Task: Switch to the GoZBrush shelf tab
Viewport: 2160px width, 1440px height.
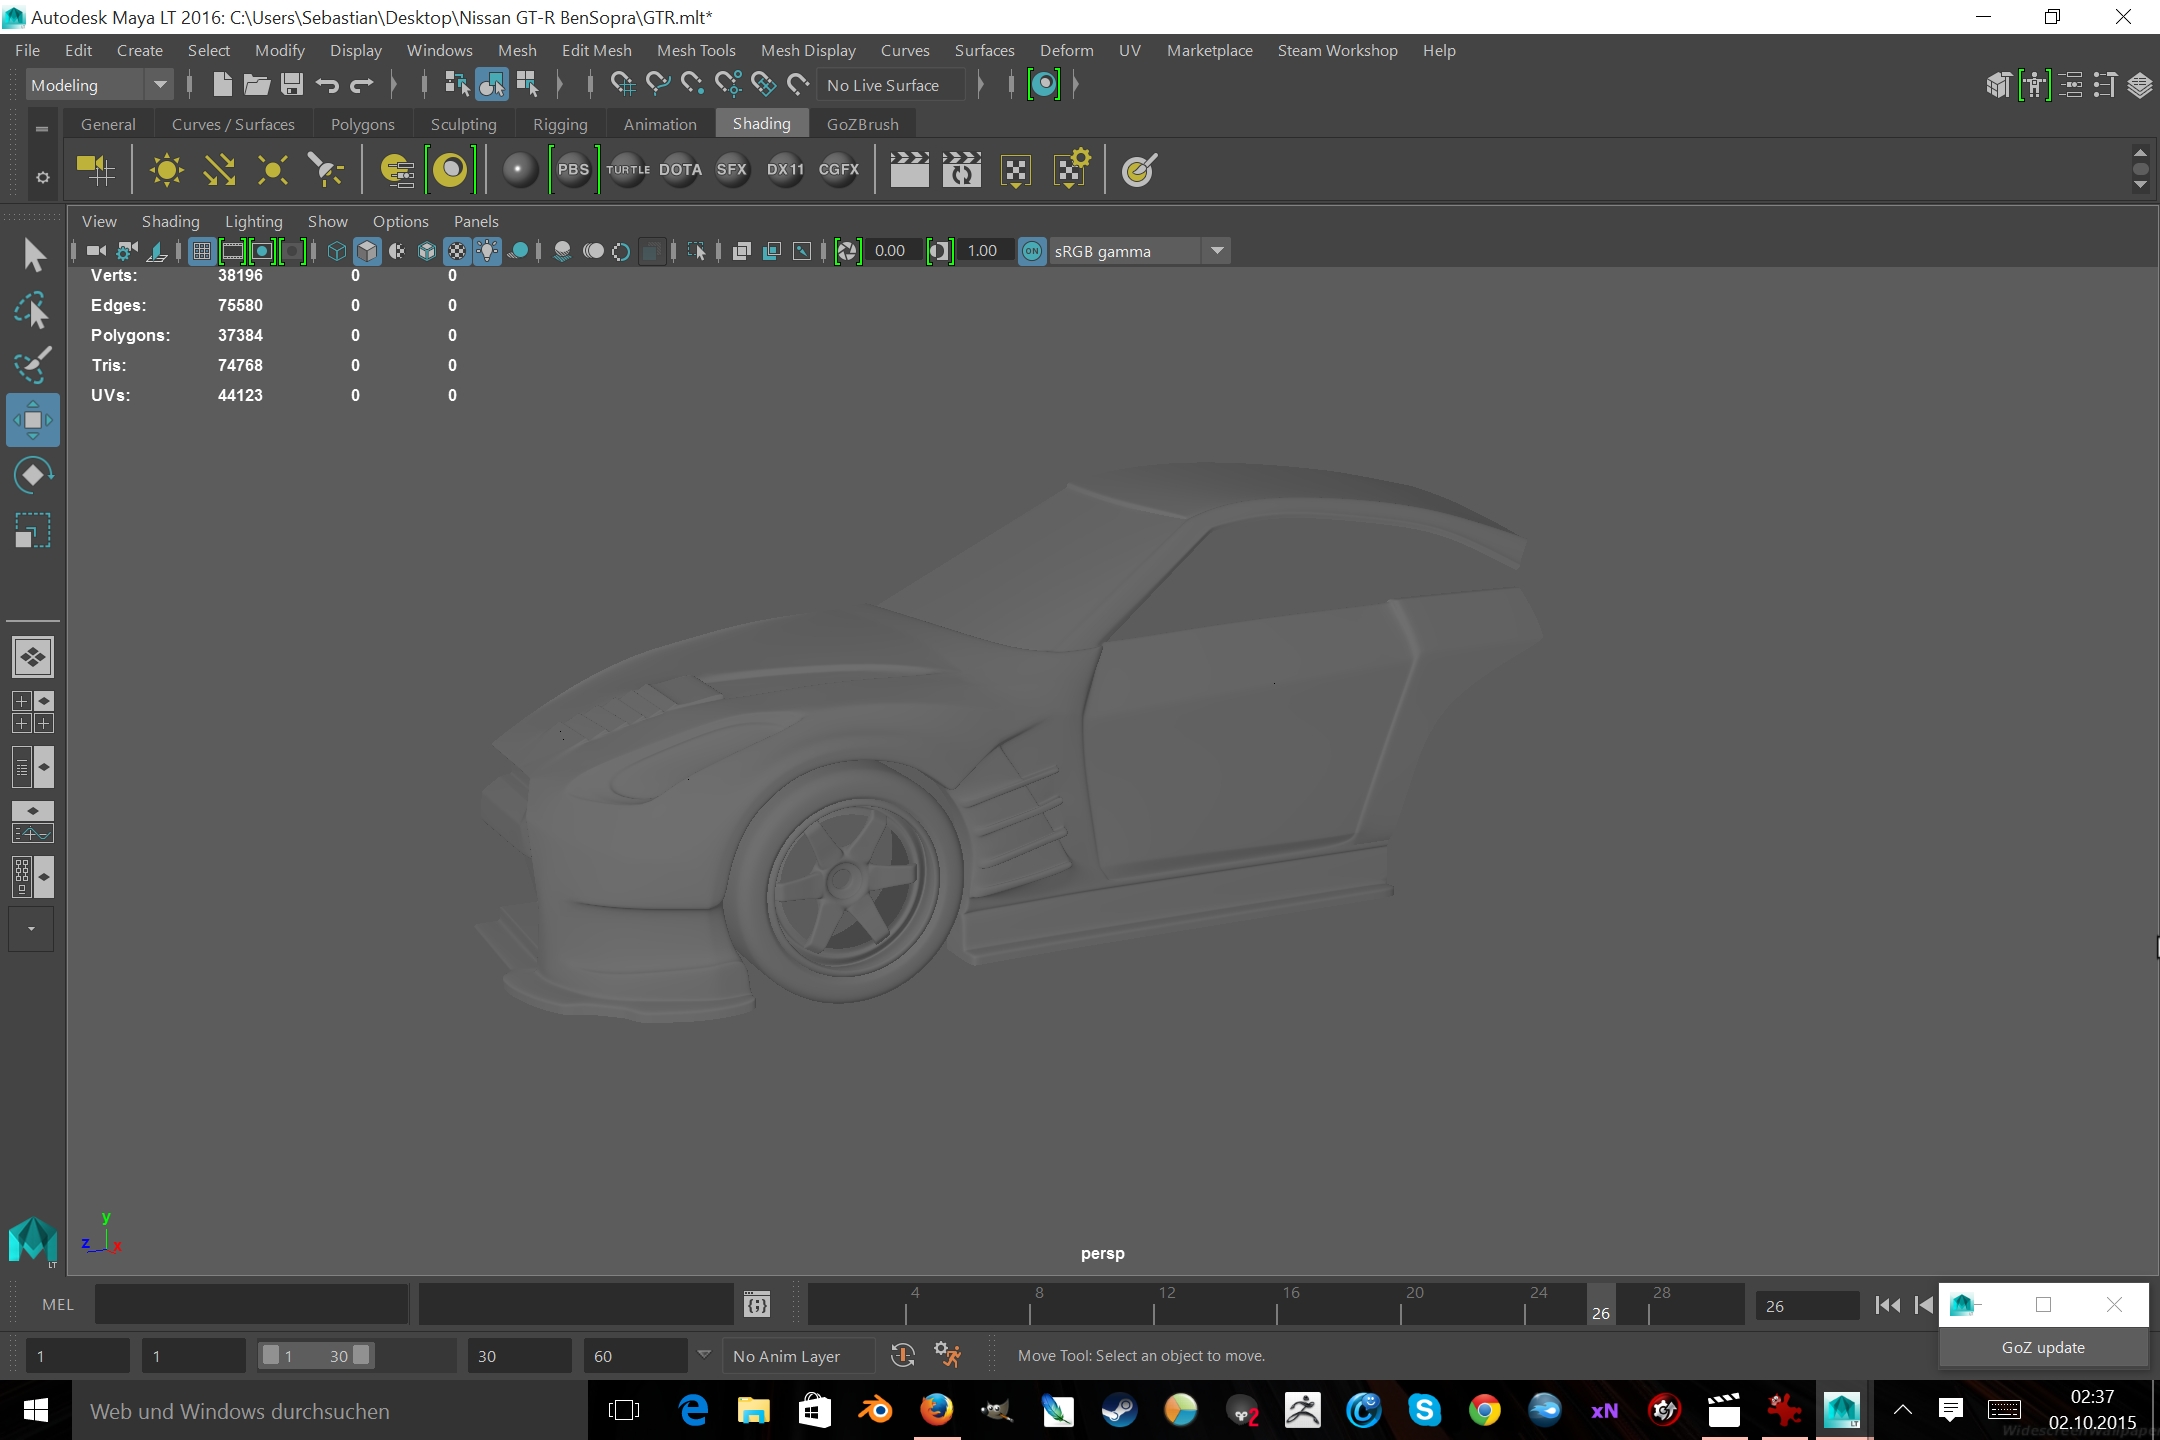Action: (862, 124)
